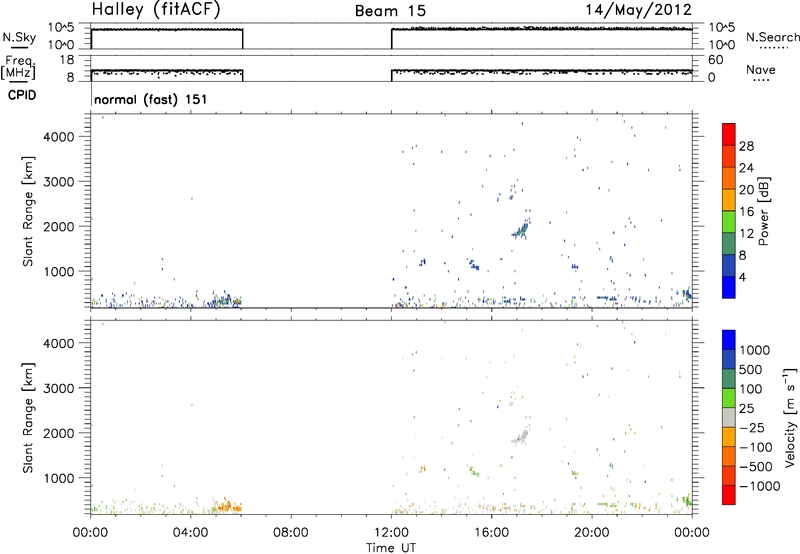
Task: Select the "3000" tick of the power panel
Action: pyautogui.click(x=59, y=182)
